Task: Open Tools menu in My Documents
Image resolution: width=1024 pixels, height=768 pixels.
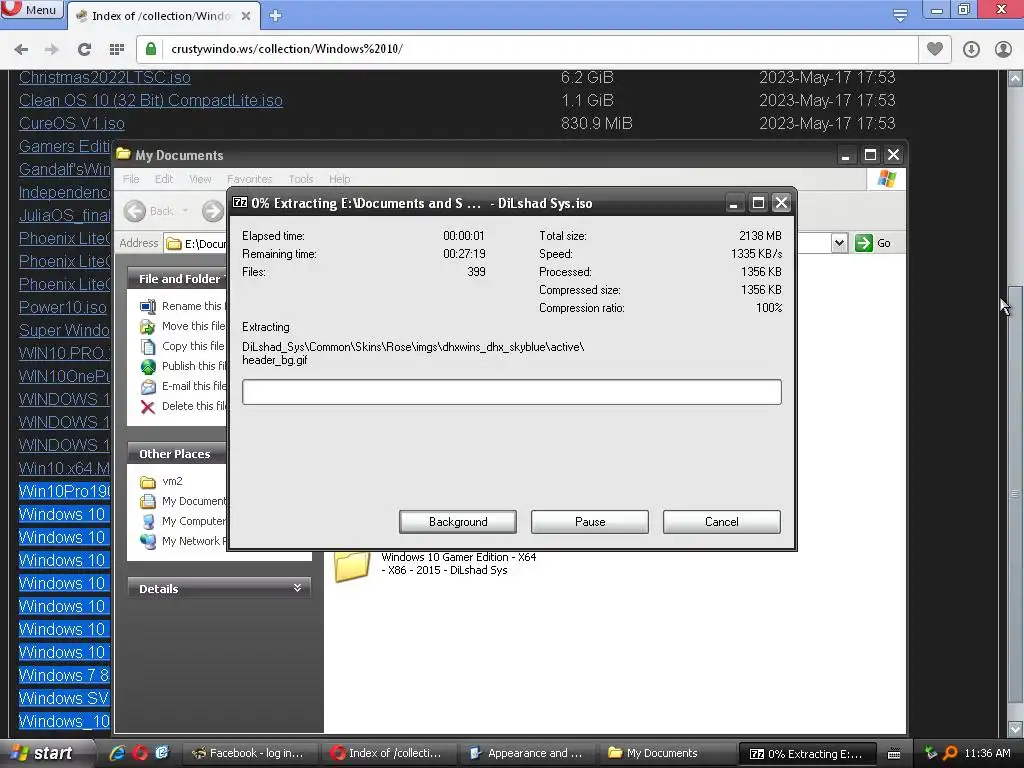Action: click(301, 179)
